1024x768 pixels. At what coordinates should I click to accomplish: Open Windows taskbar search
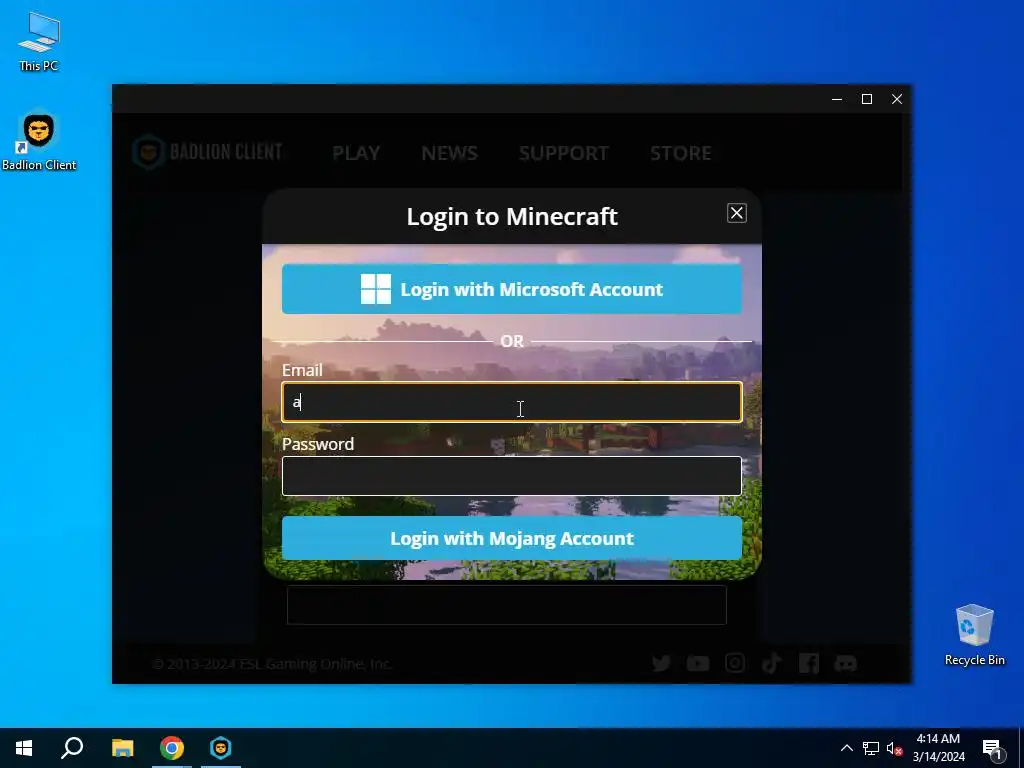(x=72, y=748)
